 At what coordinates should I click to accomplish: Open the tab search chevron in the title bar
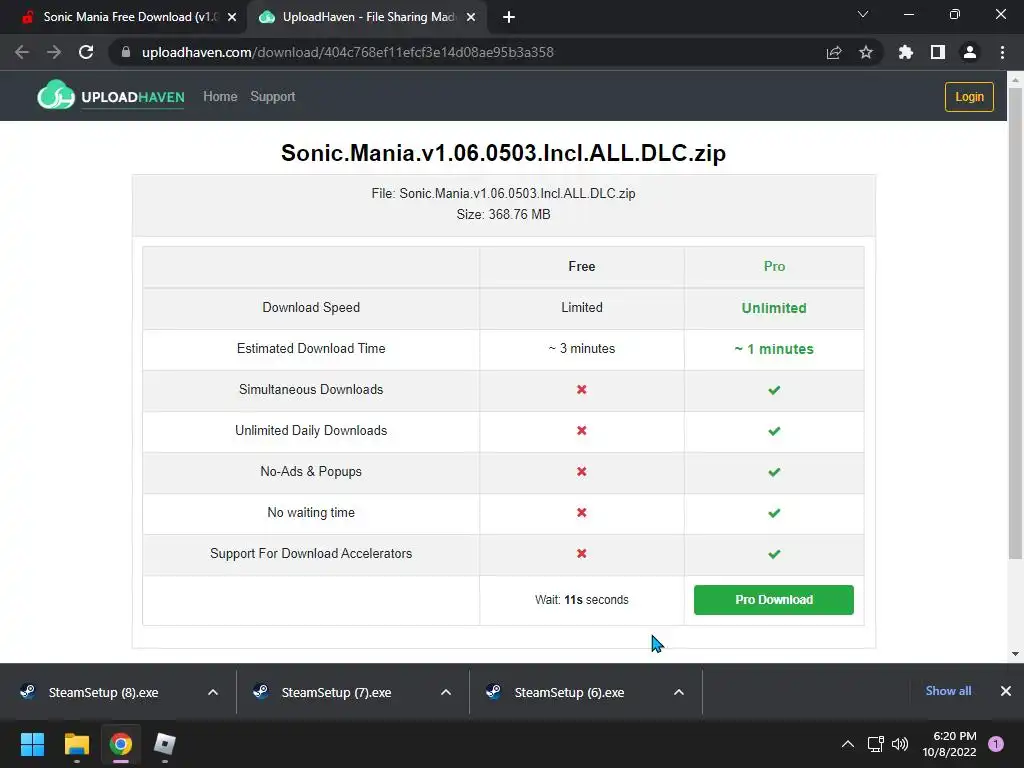click(863, 14)
